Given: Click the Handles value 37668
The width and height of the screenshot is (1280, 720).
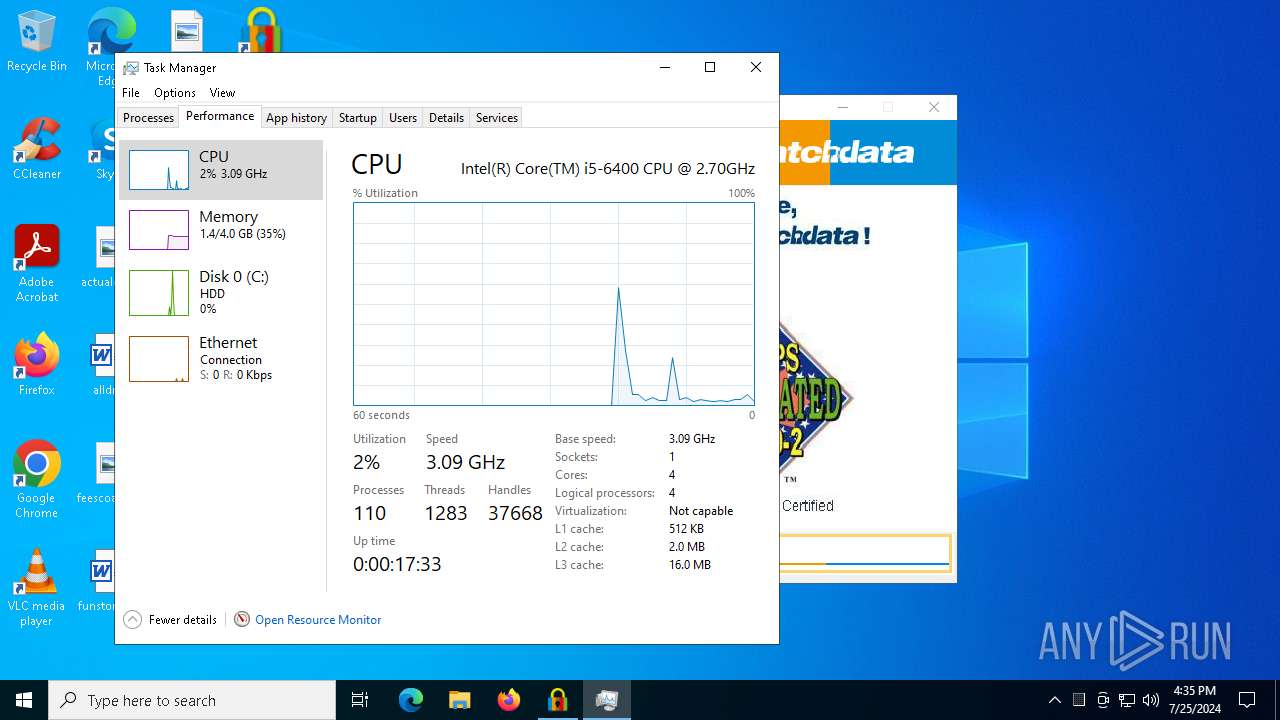Looking at the screenshot, I should [515, 513].
